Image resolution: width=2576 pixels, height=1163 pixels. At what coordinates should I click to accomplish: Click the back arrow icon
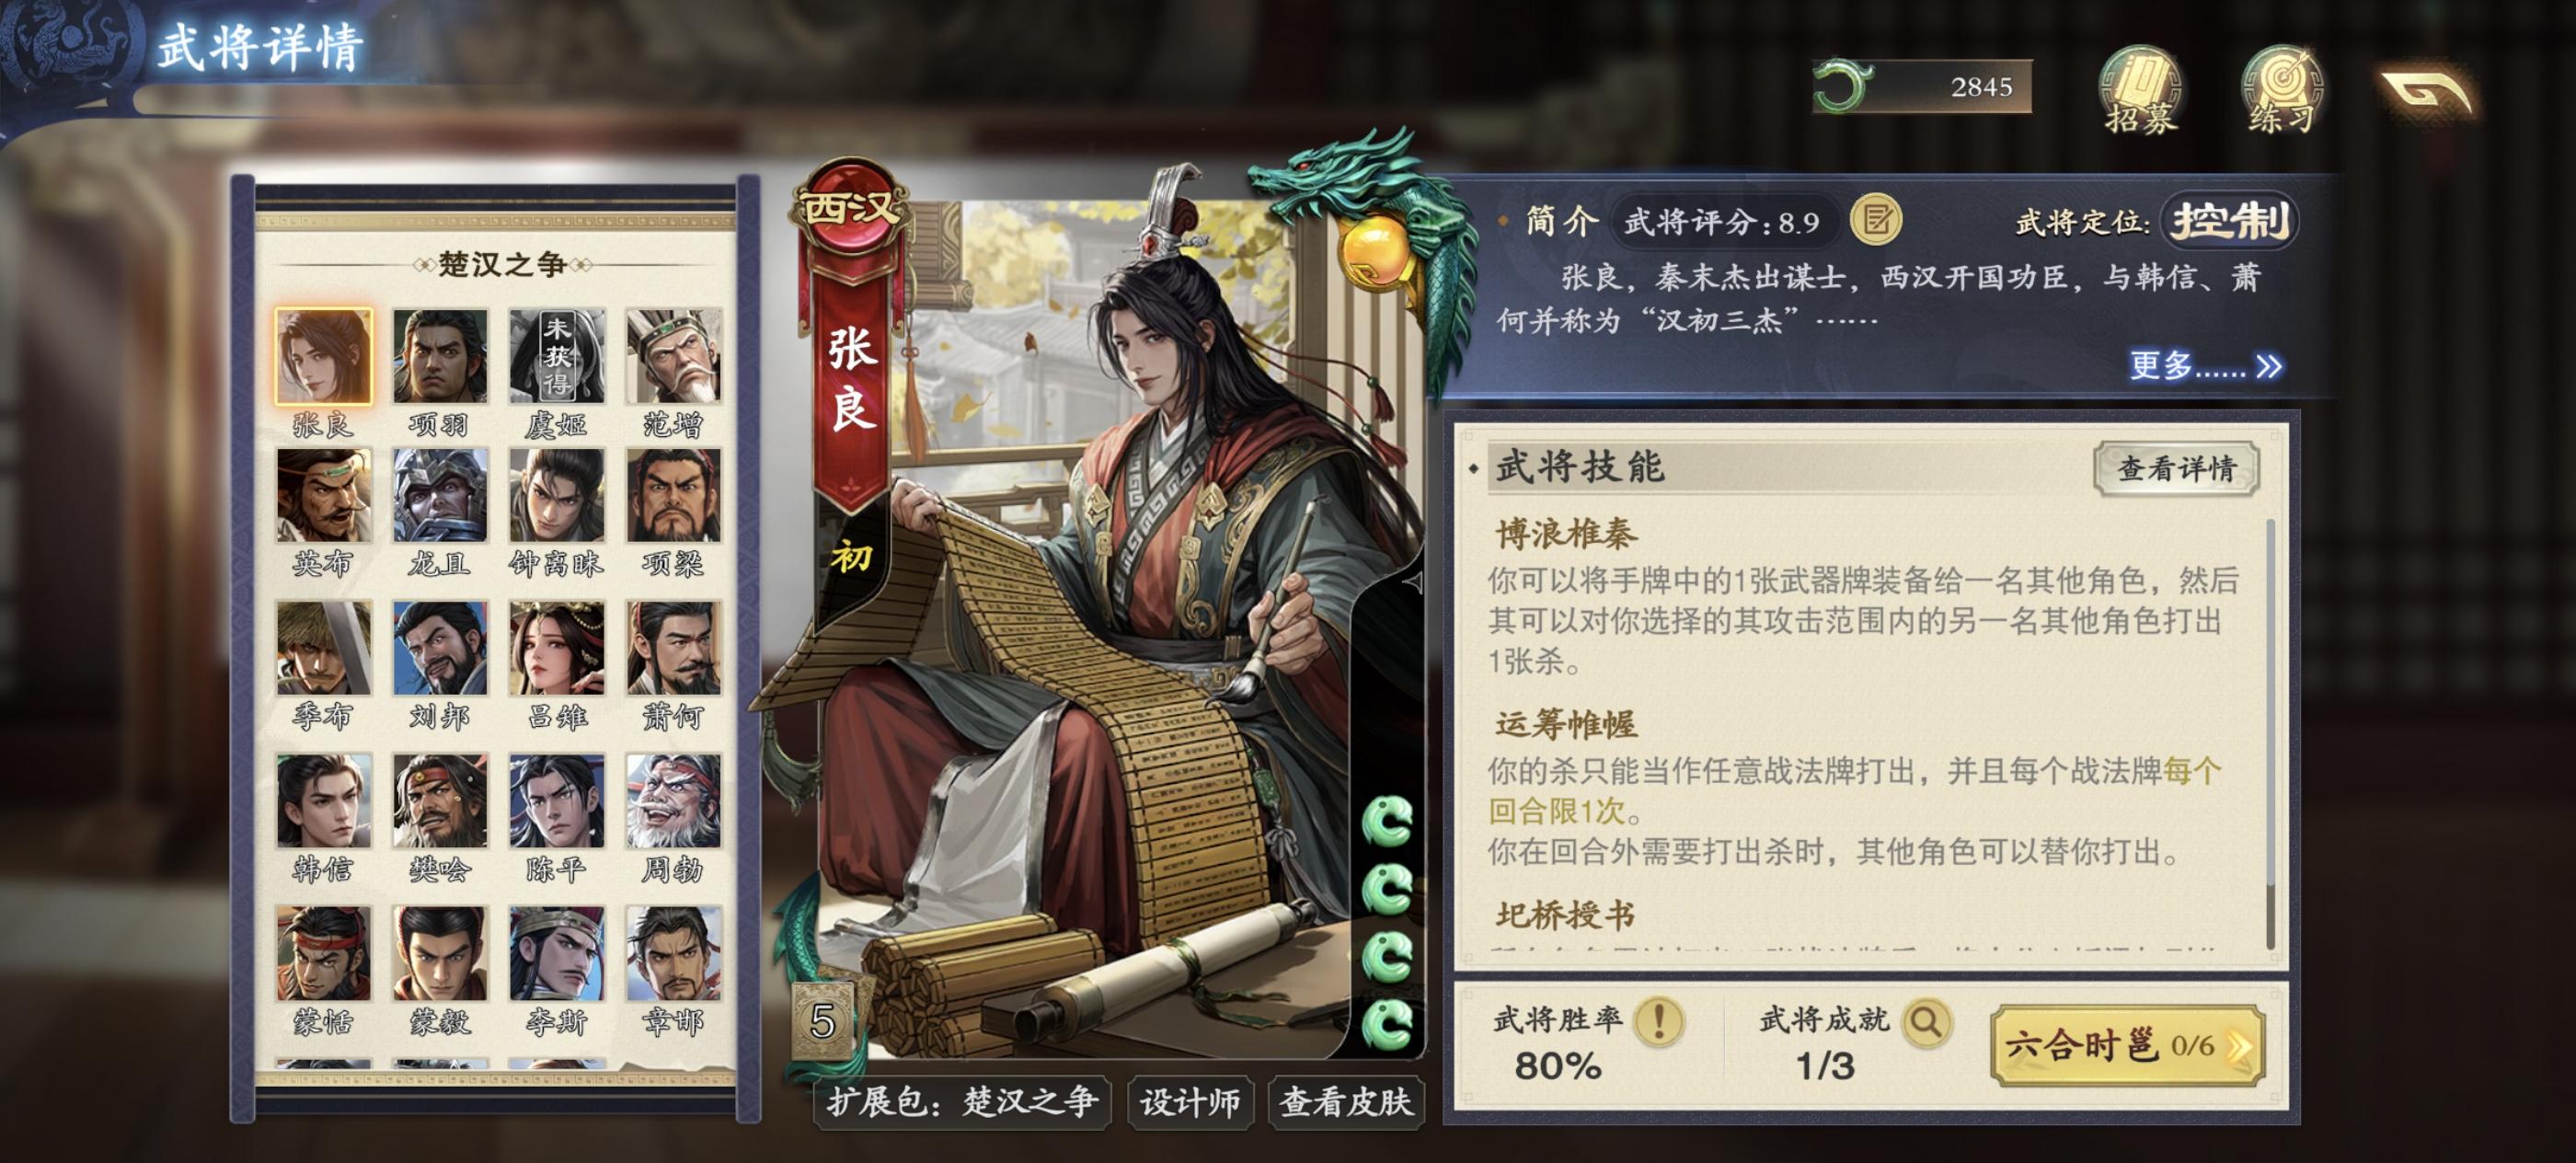click(2428, 92)
